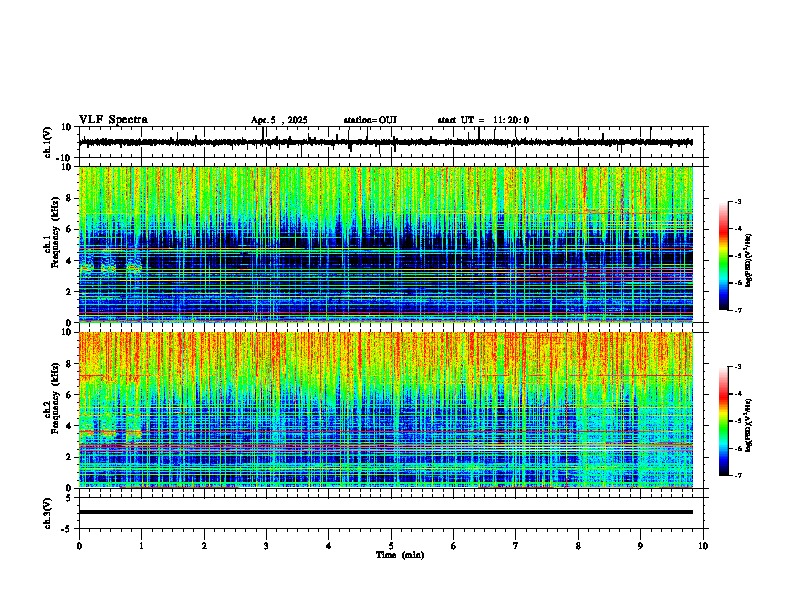Click the ch.1 spectrogram image
The image size is (792, 612).
pyautogui.click(x=386, y=244)
